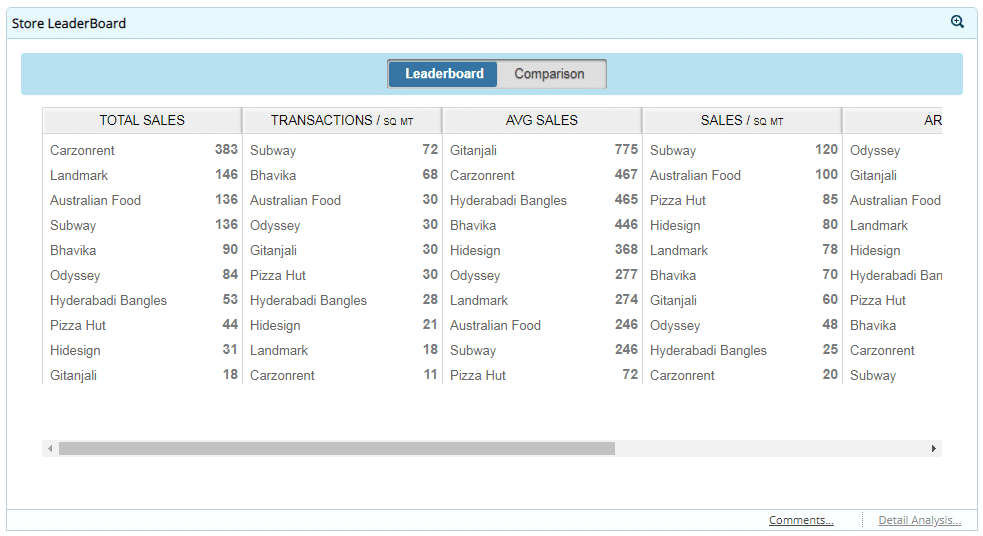Select Australian Food in Transactions column
The image size is (983, 536).
pos(295,201)
